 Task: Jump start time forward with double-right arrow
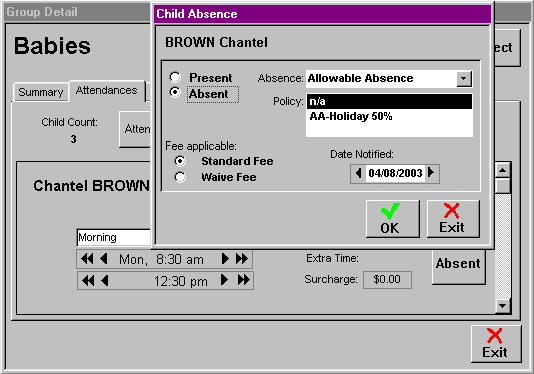242,259
